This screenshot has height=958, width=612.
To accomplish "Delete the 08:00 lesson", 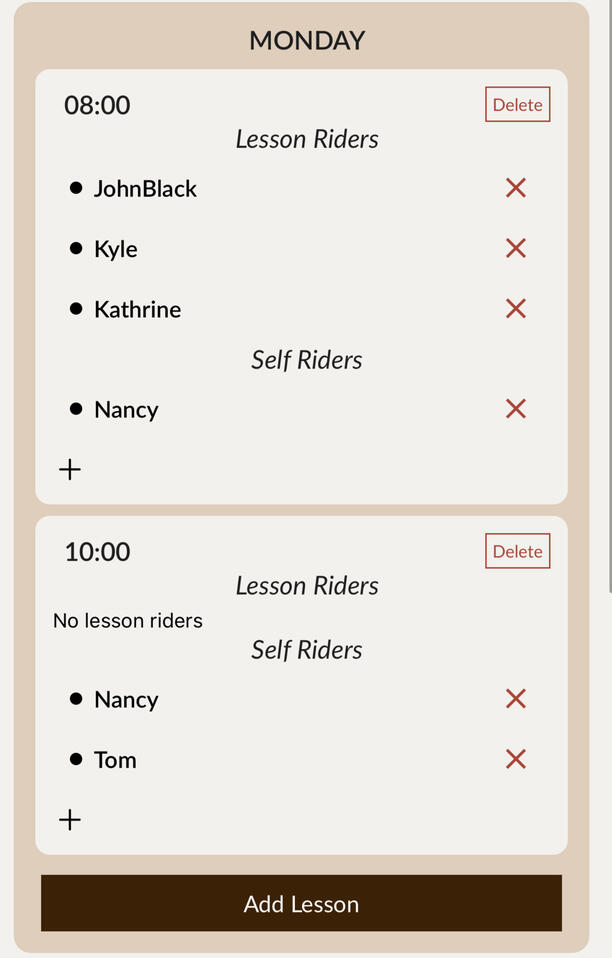I will (517, 104).
